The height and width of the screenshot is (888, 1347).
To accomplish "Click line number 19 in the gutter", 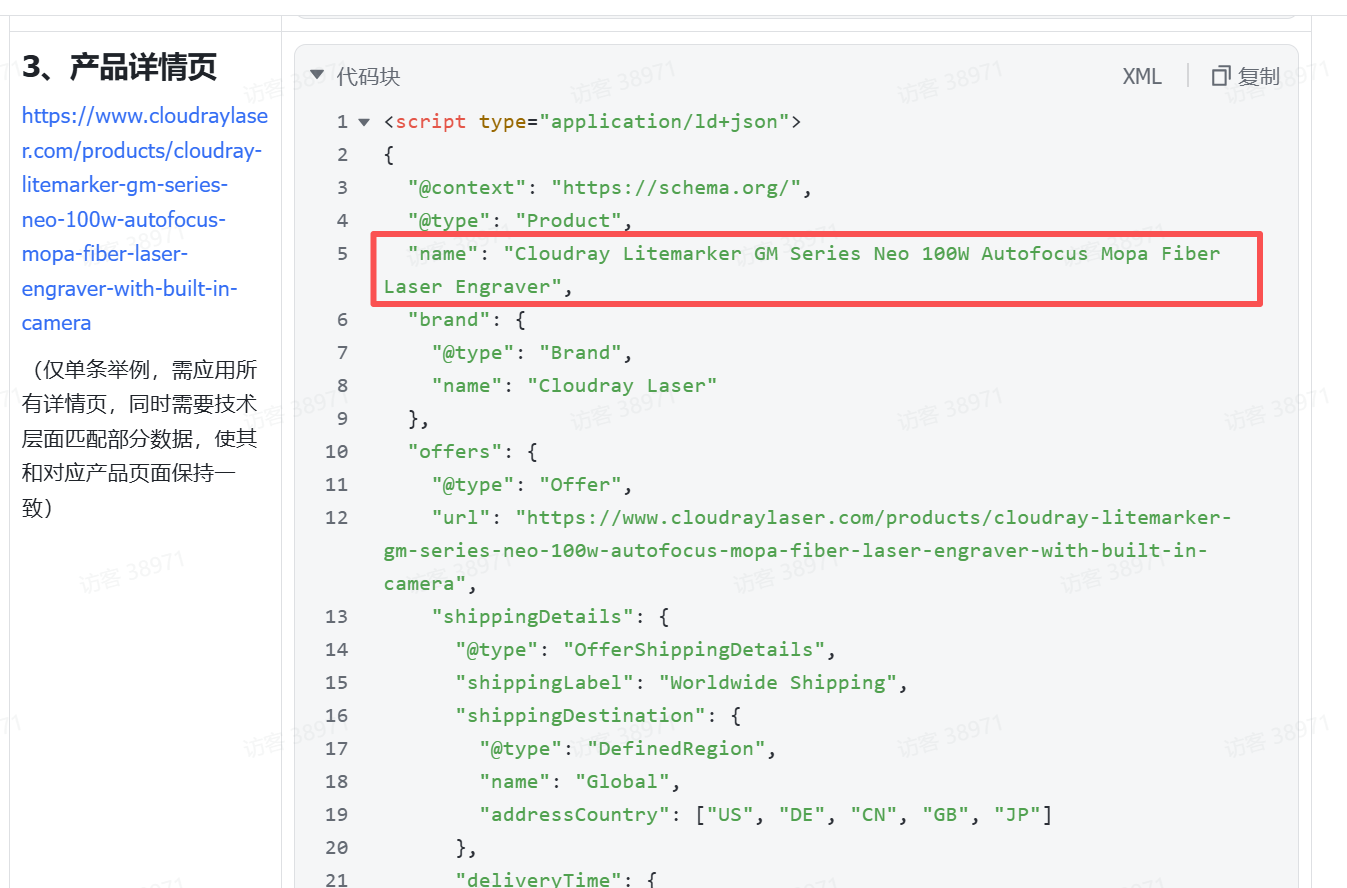I will [337, 815].
